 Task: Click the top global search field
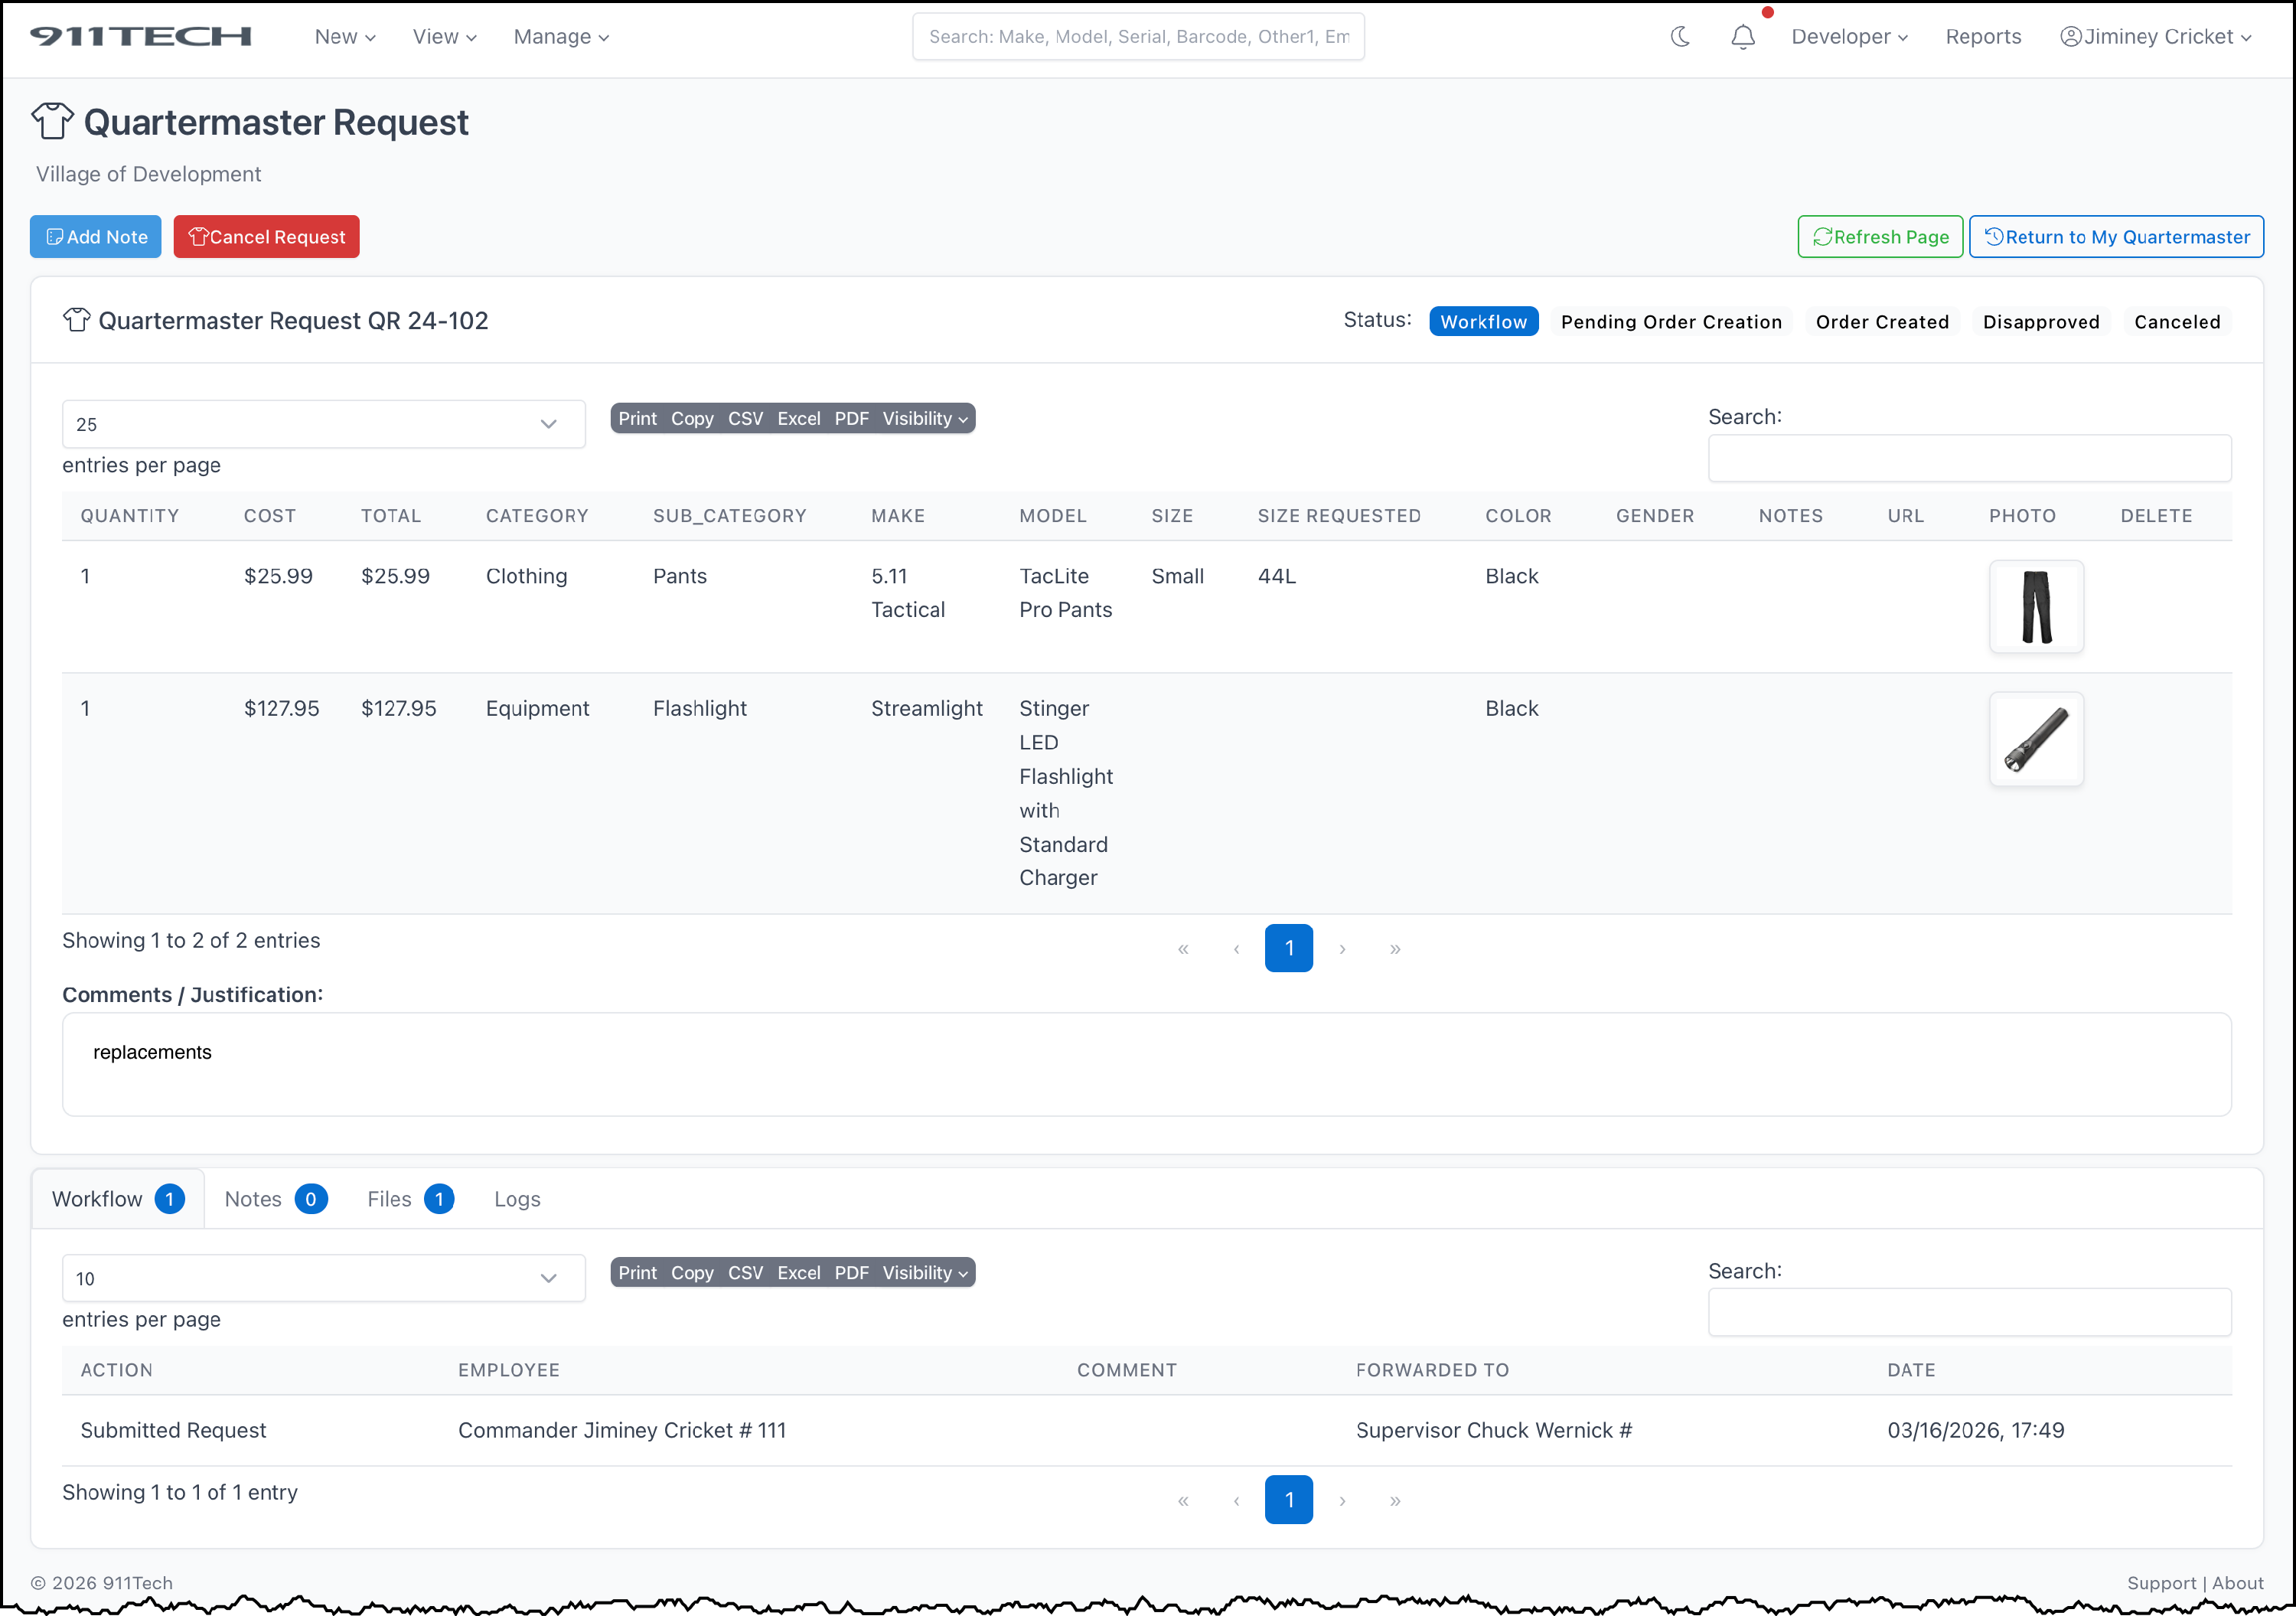[x=1137, y=37]
